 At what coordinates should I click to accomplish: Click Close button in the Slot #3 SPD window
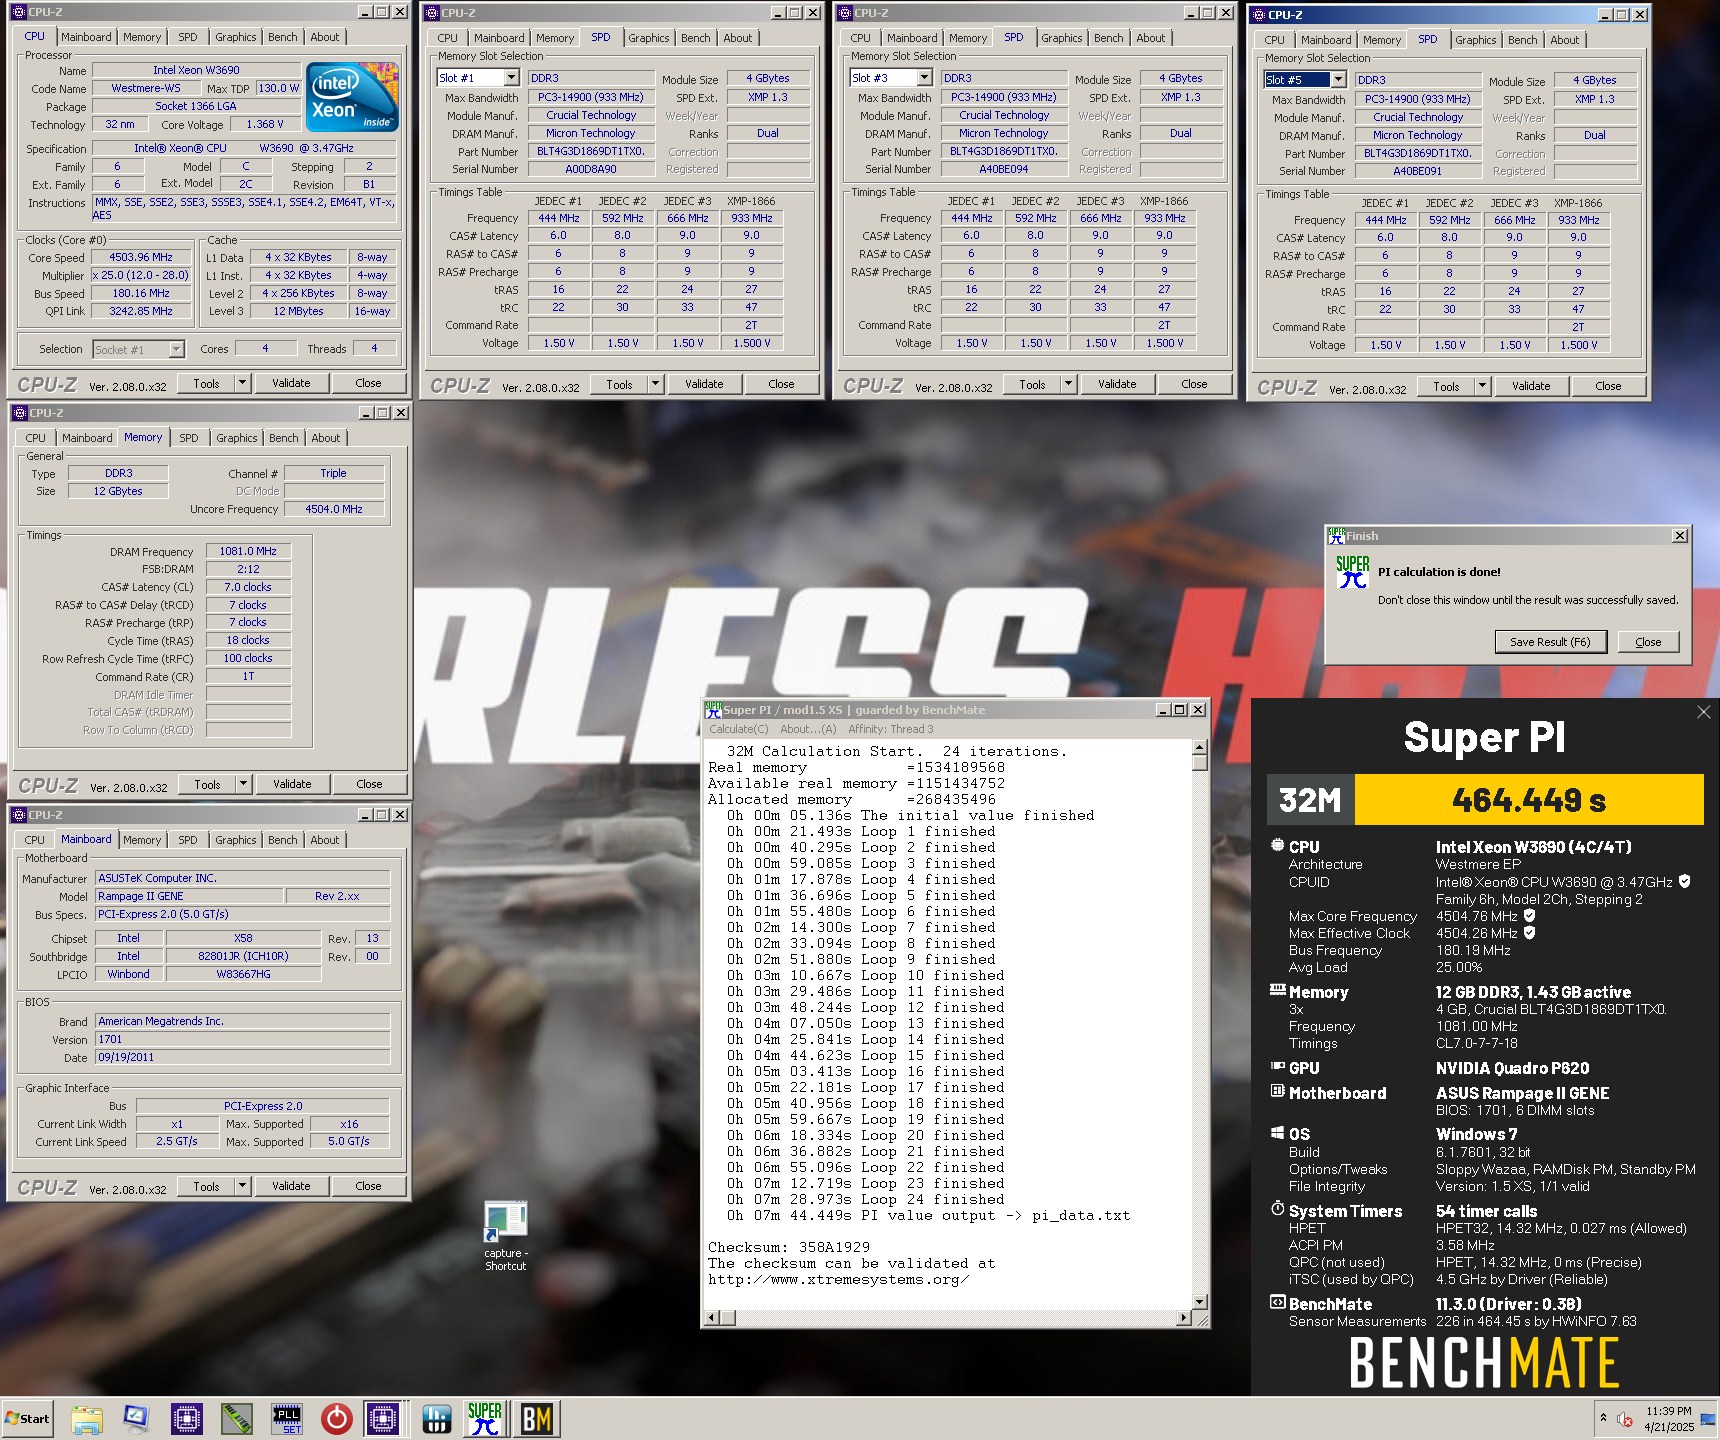1194,384
